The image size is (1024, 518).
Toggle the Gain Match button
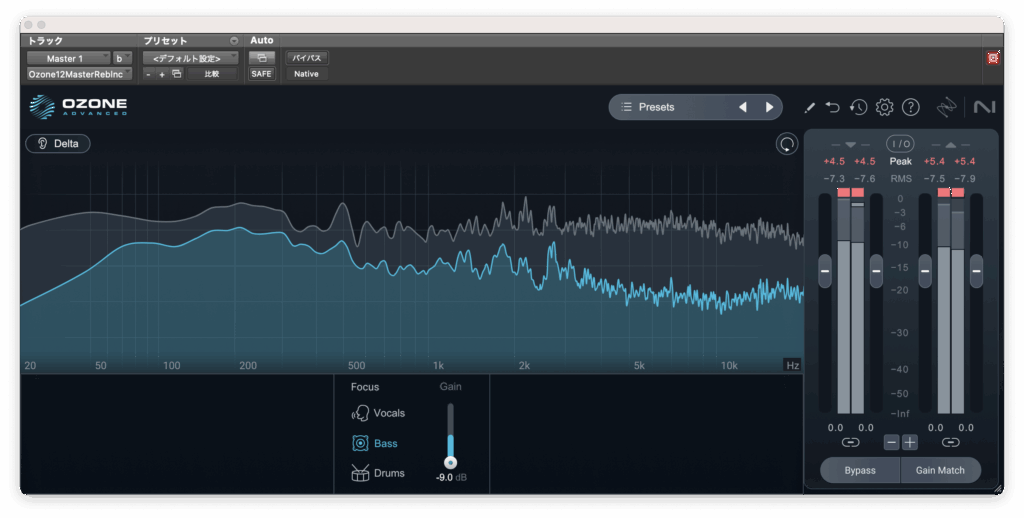pos(940,470)
